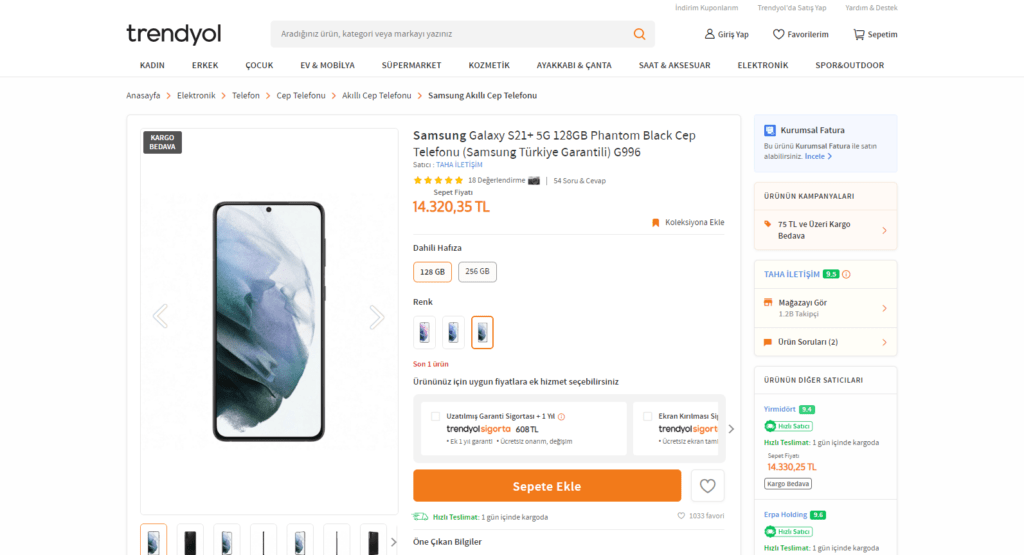Show next product image with right arrow
This screenshot has height=555, width=1024.
(x=376, y=317)
